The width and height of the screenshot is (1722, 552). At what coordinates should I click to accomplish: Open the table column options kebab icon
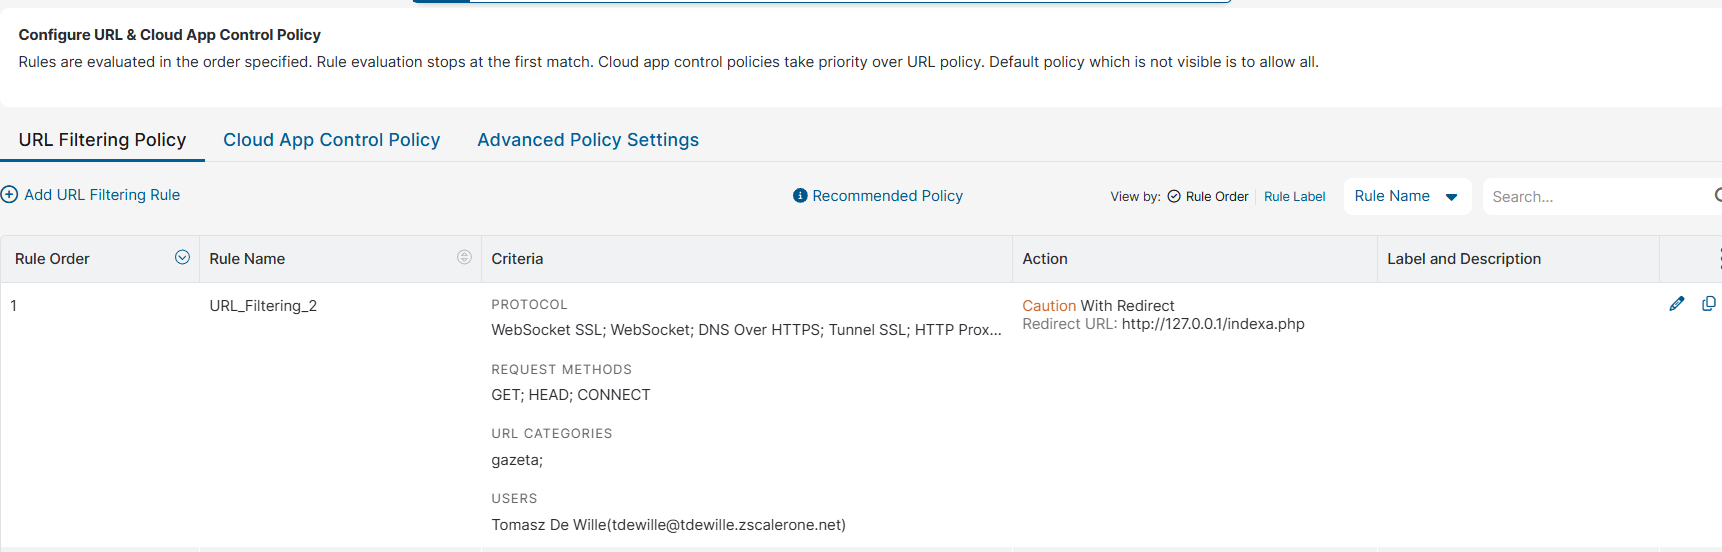pyautogui.click(x=1718, y=259)
